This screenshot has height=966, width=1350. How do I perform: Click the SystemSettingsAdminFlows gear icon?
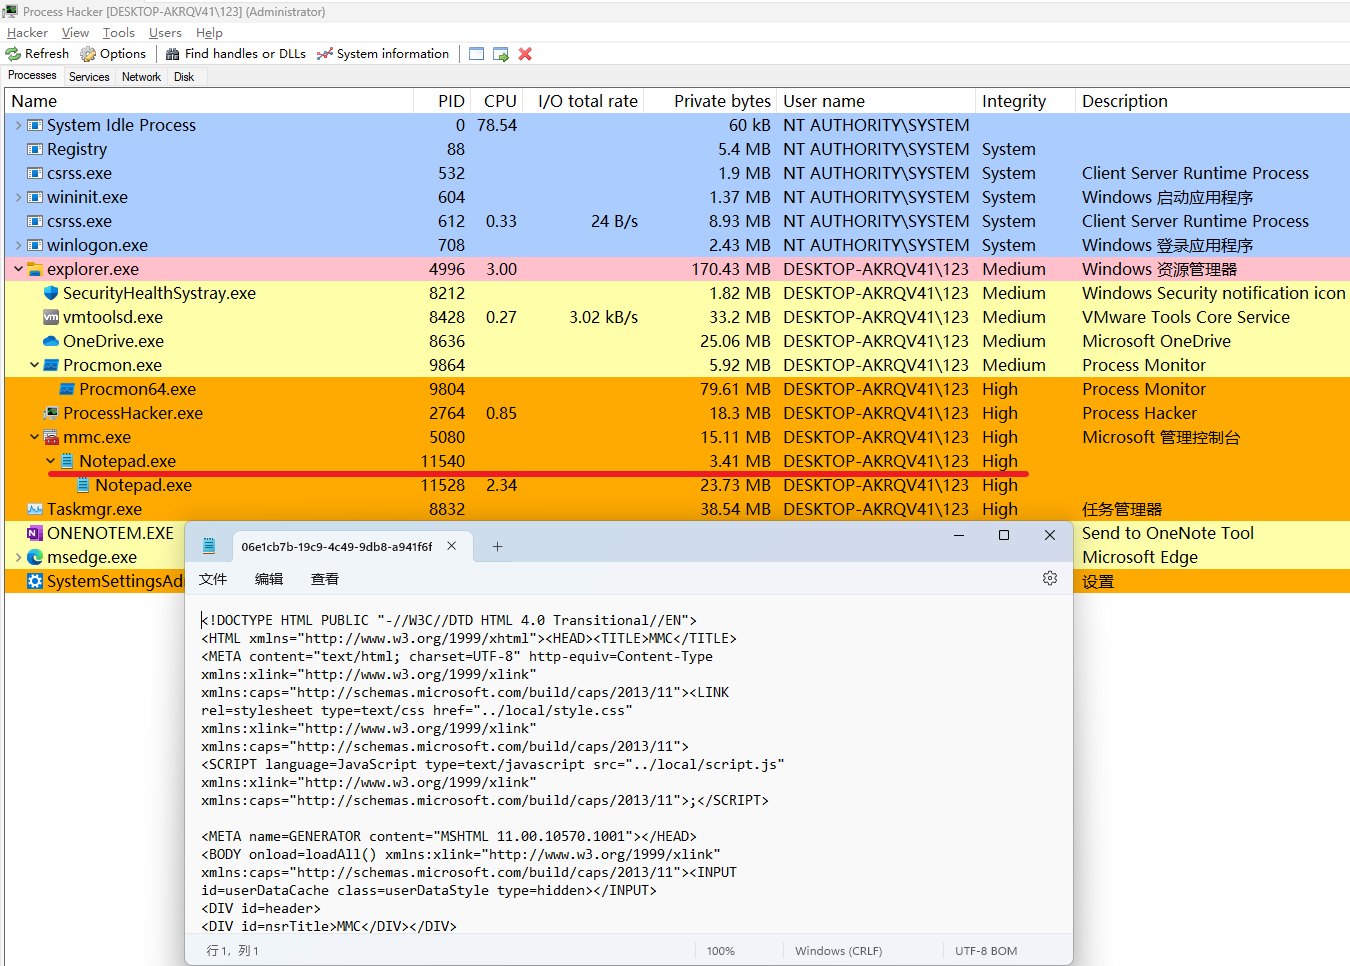click(x=35, y=581)
